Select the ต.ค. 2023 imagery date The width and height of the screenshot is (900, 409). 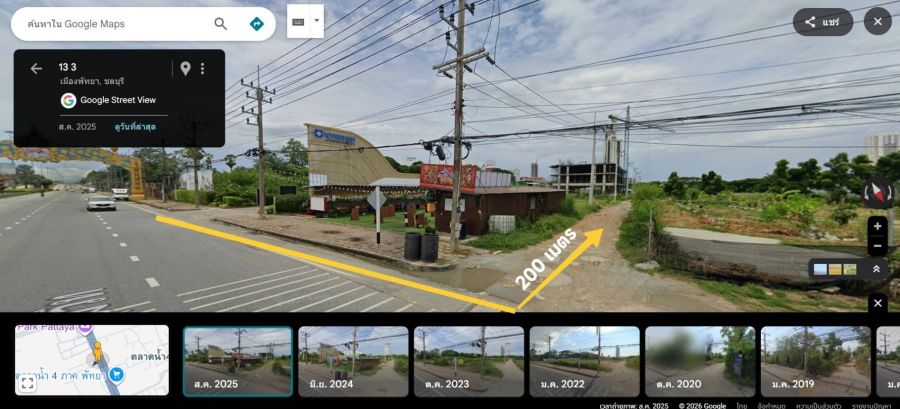[x=469, y=361]
